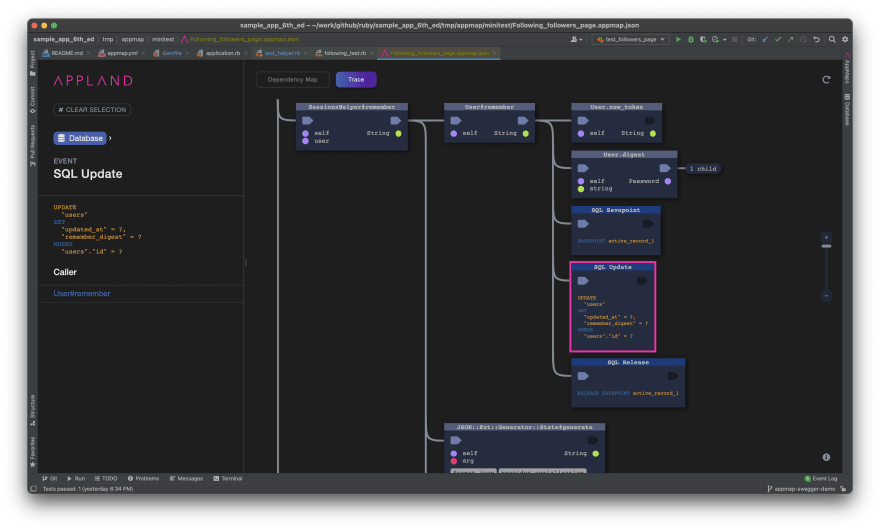Click Git commit green checkmark
The height and width of the screenshot is (530, 880).
coord(778,39)
